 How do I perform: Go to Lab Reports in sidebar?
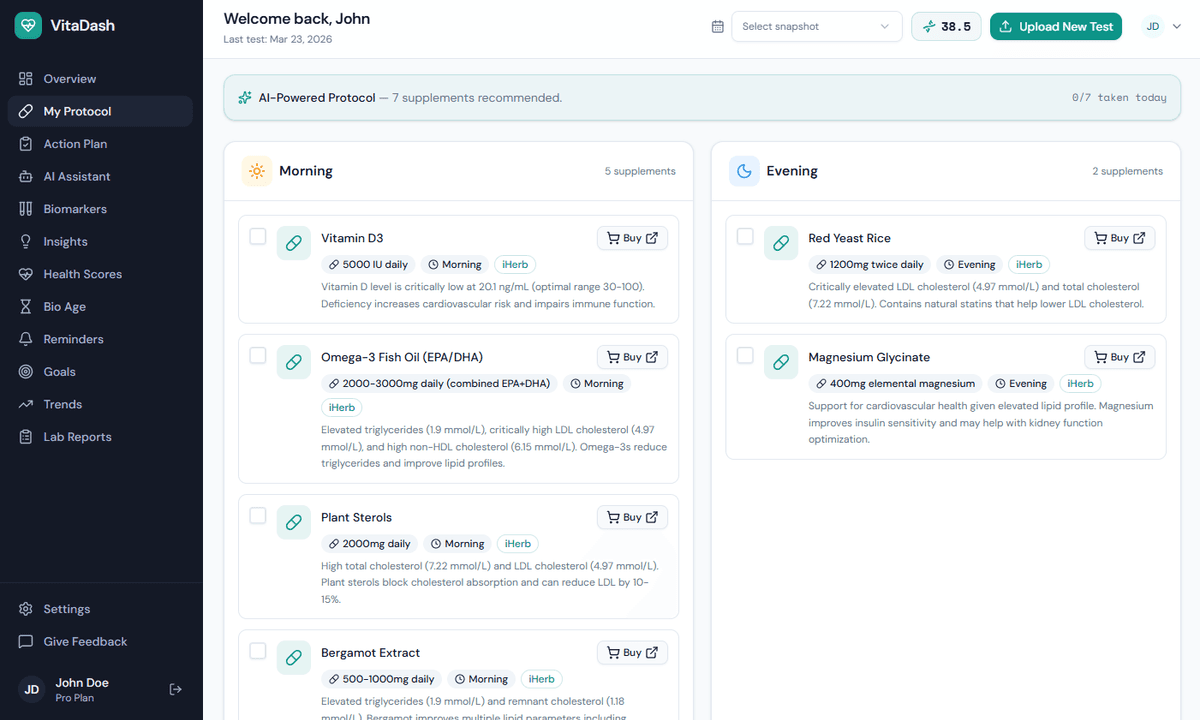[77, 437]
